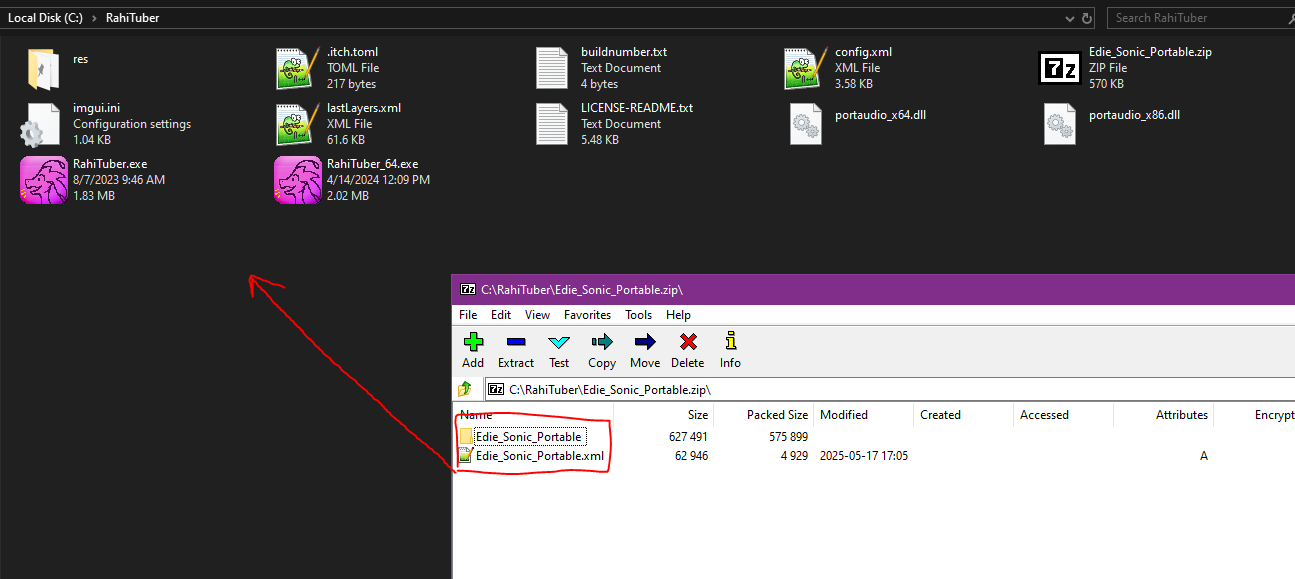Select the portaudio_x86.dll file icon

point(1059,124)
